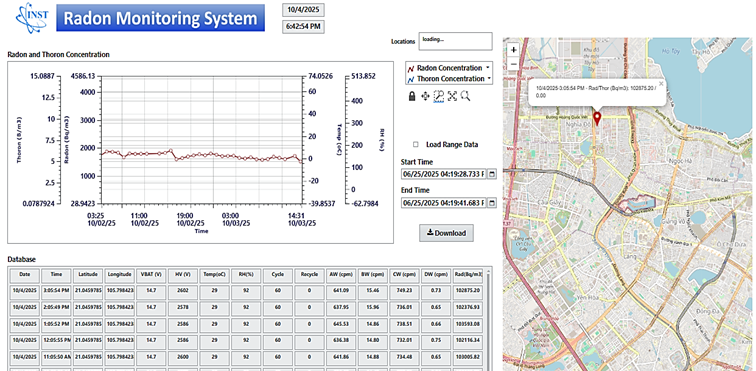Click the Cycle column header

tap(278, 275)
